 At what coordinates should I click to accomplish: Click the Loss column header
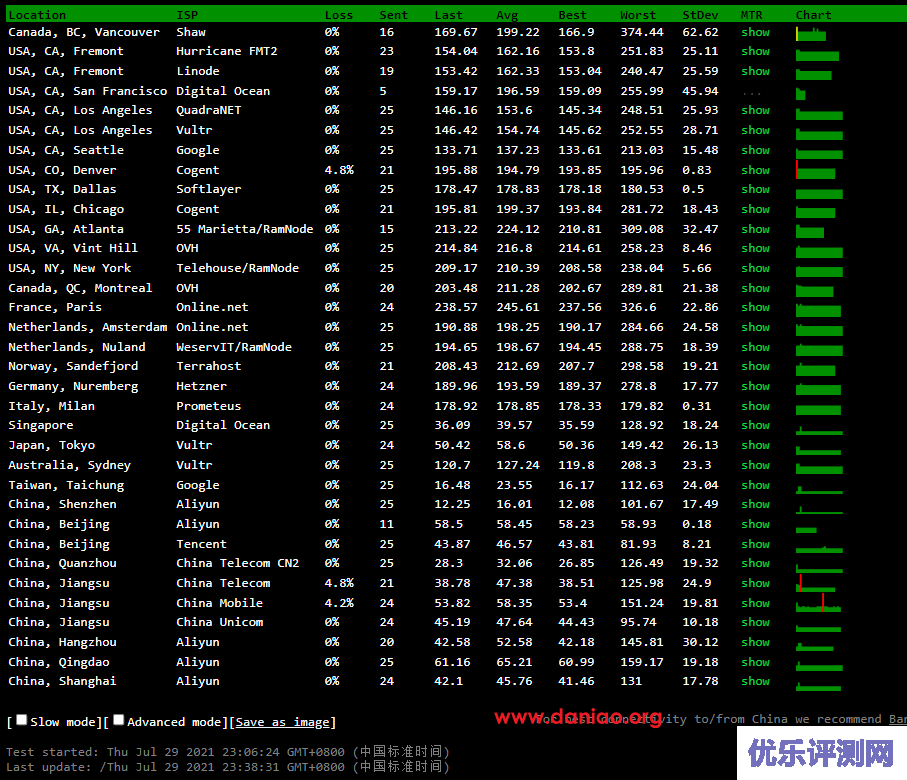tap(338, 15)
